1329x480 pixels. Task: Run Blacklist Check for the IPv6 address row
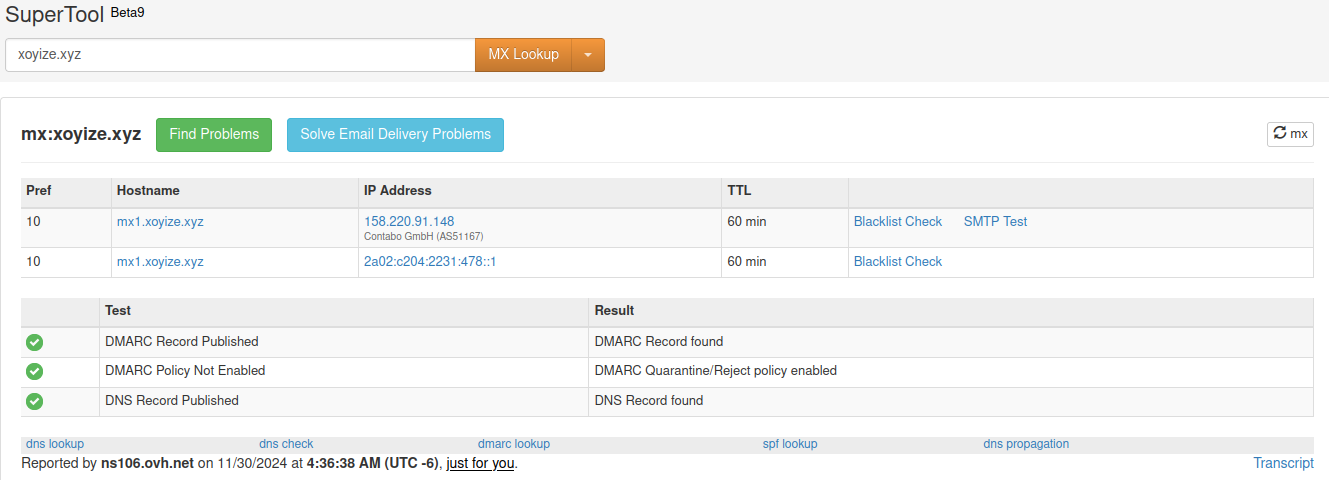tap(897, 262)
